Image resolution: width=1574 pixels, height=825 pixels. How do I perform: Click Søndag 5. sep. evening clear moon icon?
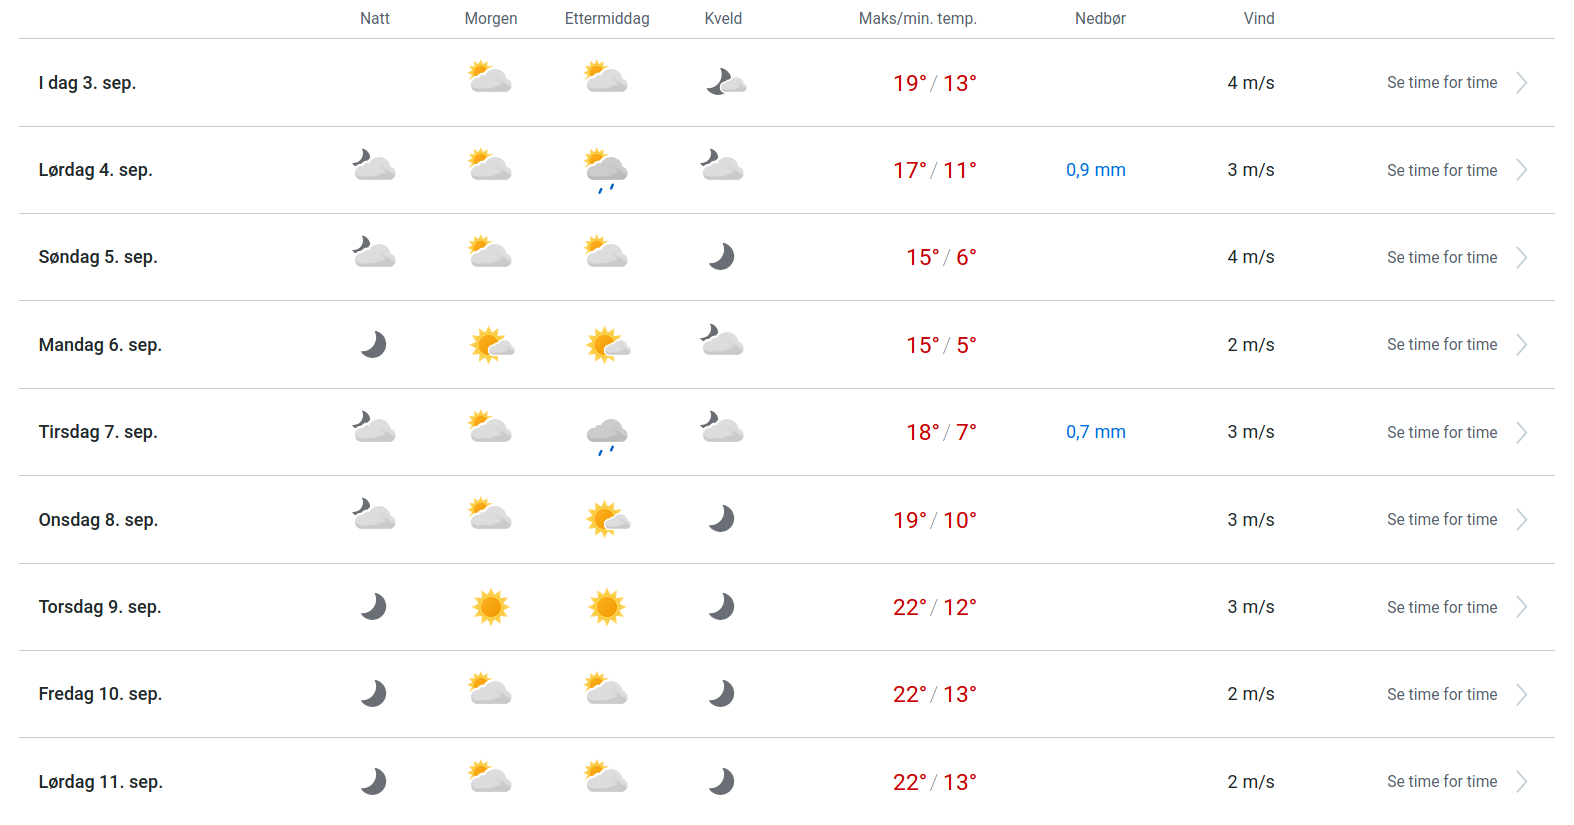(721, 257)
